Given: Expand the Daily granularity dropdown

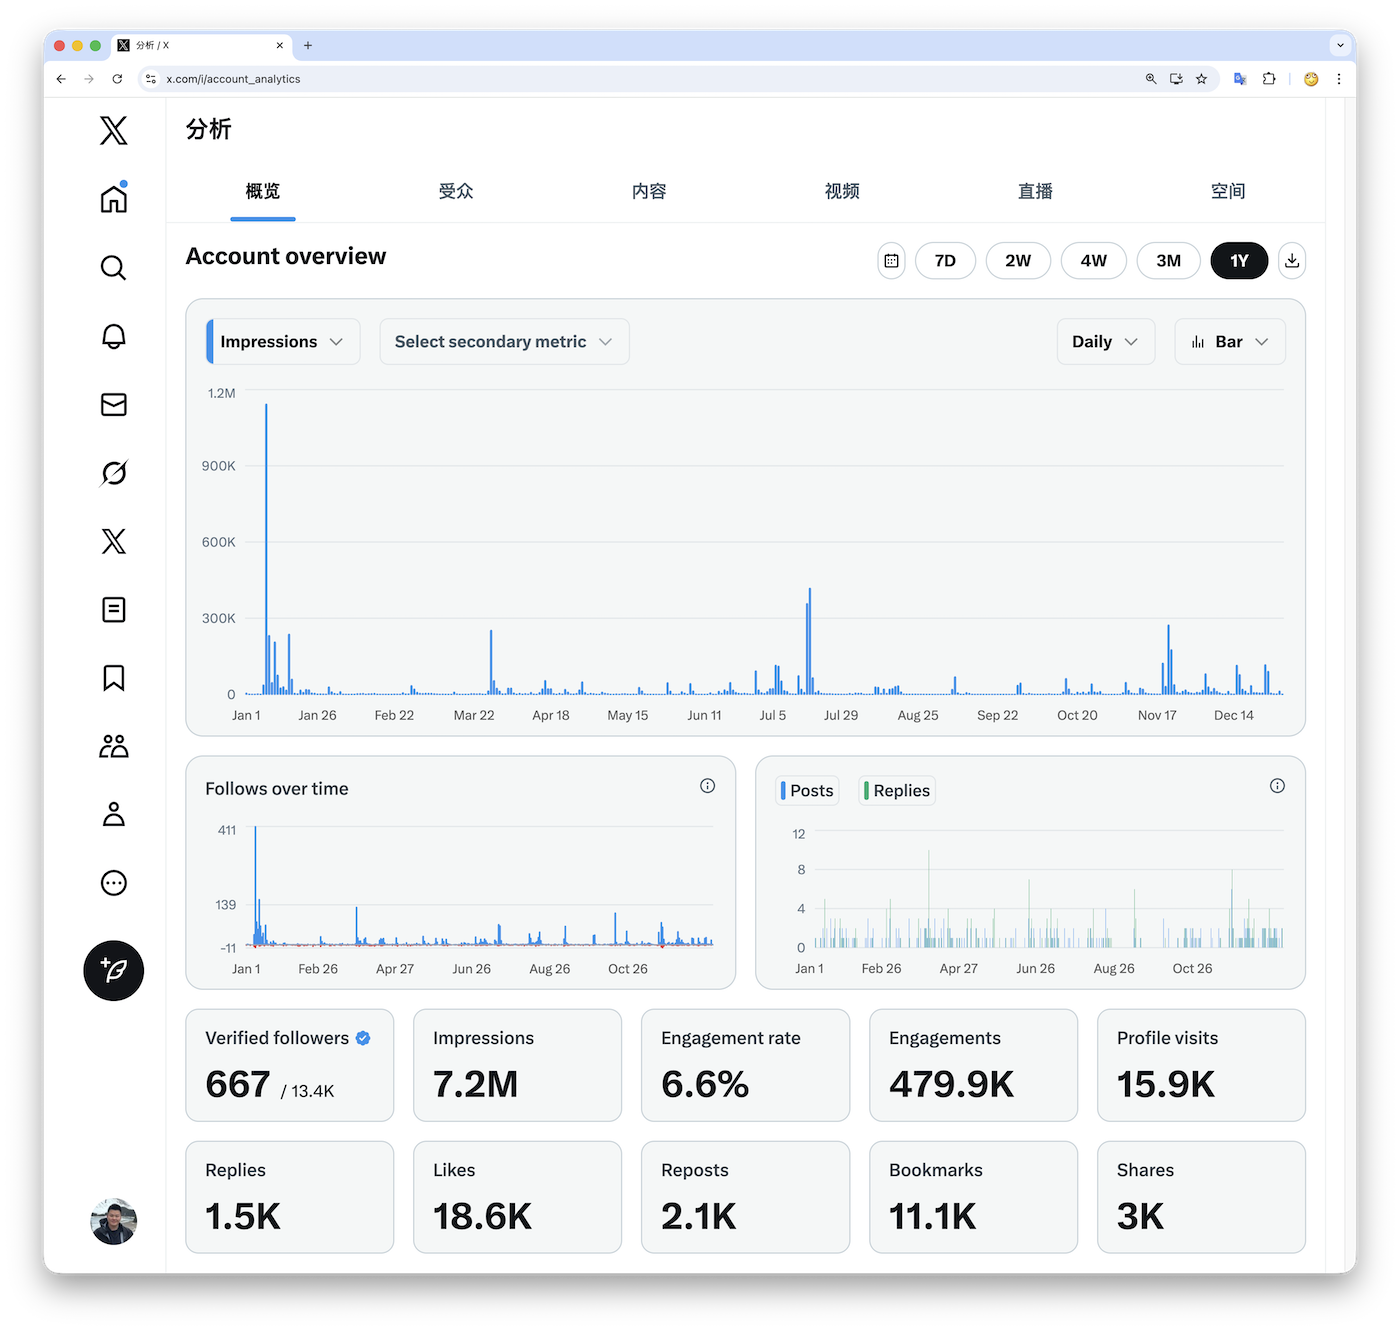Looking at the screenshot, I should click(1105, 342).
